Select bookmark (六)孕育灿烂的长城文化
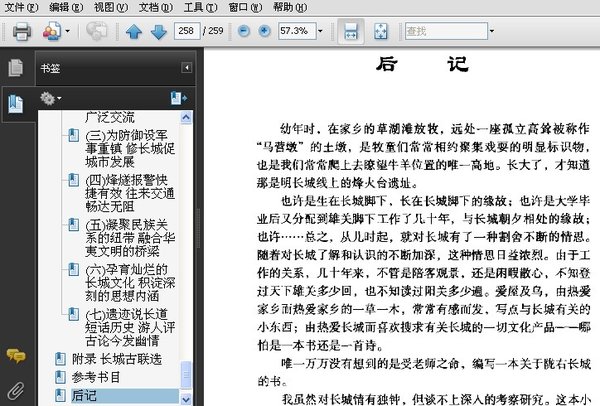 pyautogui.click(x=130, y=282)
